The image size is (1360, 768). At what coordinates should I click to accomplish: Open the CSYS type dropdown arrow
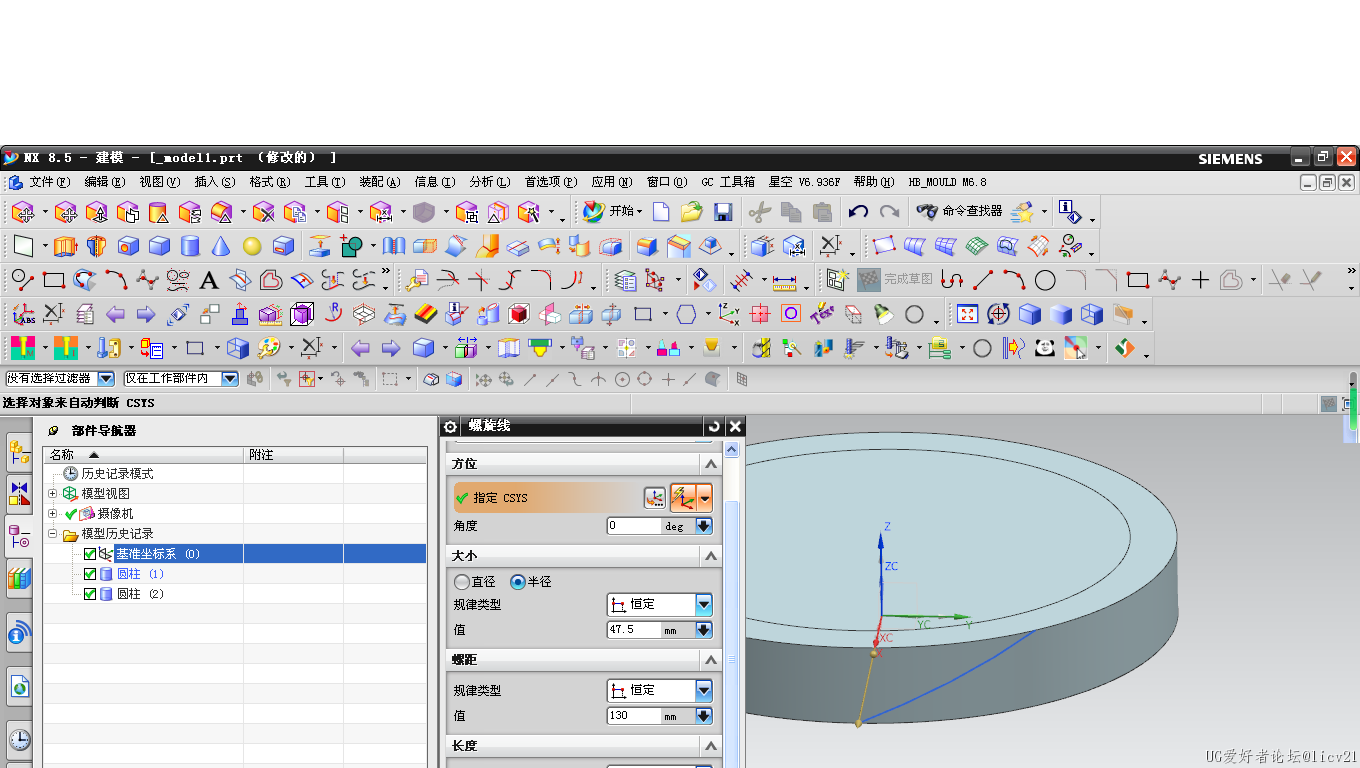point(705,497)
